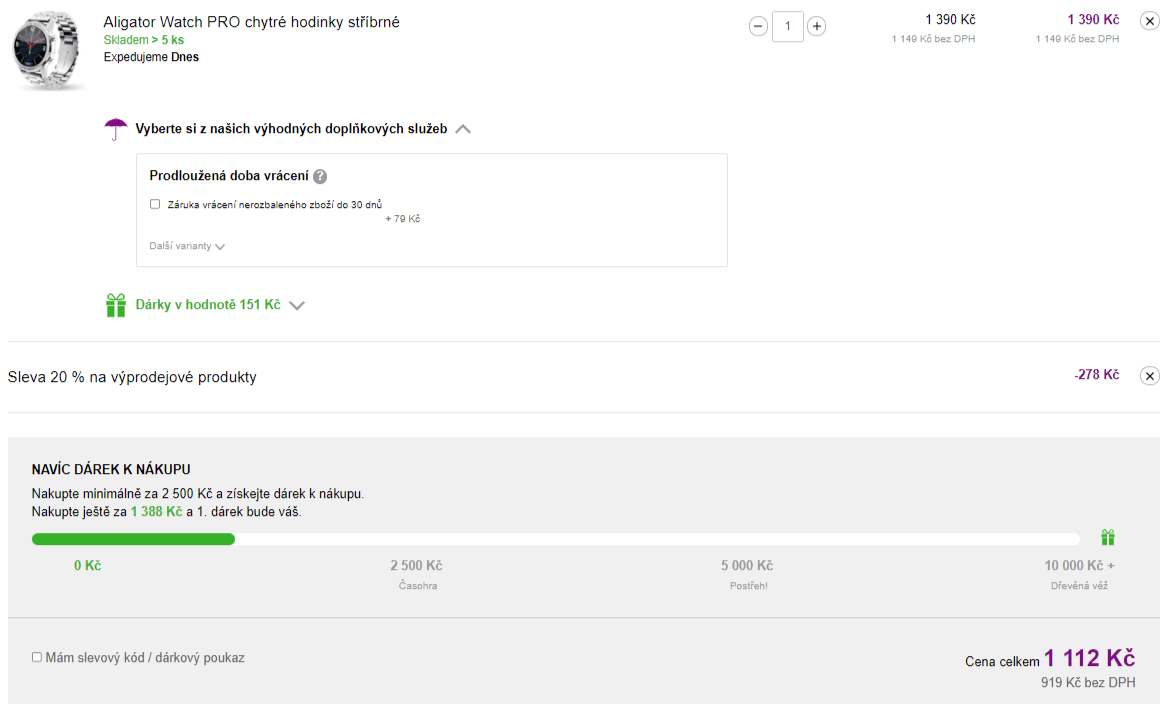Image resolution: width=1168 pixels, height=704 pixels.
Task: Click the 10 000 Kč + Dřevěná věž milestone
Action: tap(1079, 574)
